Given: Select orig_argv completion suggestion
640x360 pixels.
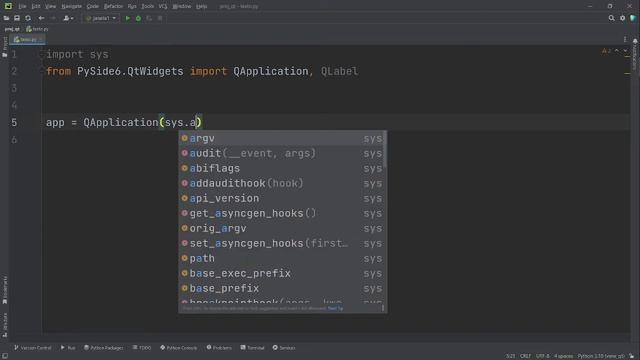Looking at the screenshot, I should click(x=282, y=229).
